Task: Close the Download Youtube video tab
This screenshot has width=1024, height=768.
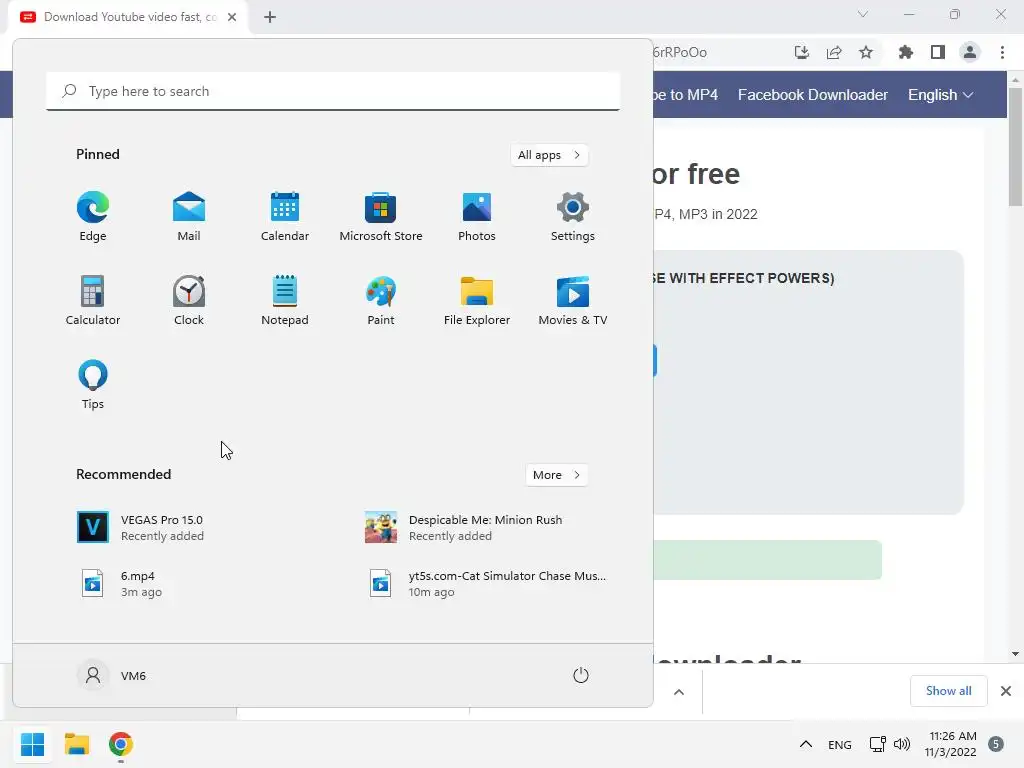Action: pyautogui.click(x=232, y=17)
